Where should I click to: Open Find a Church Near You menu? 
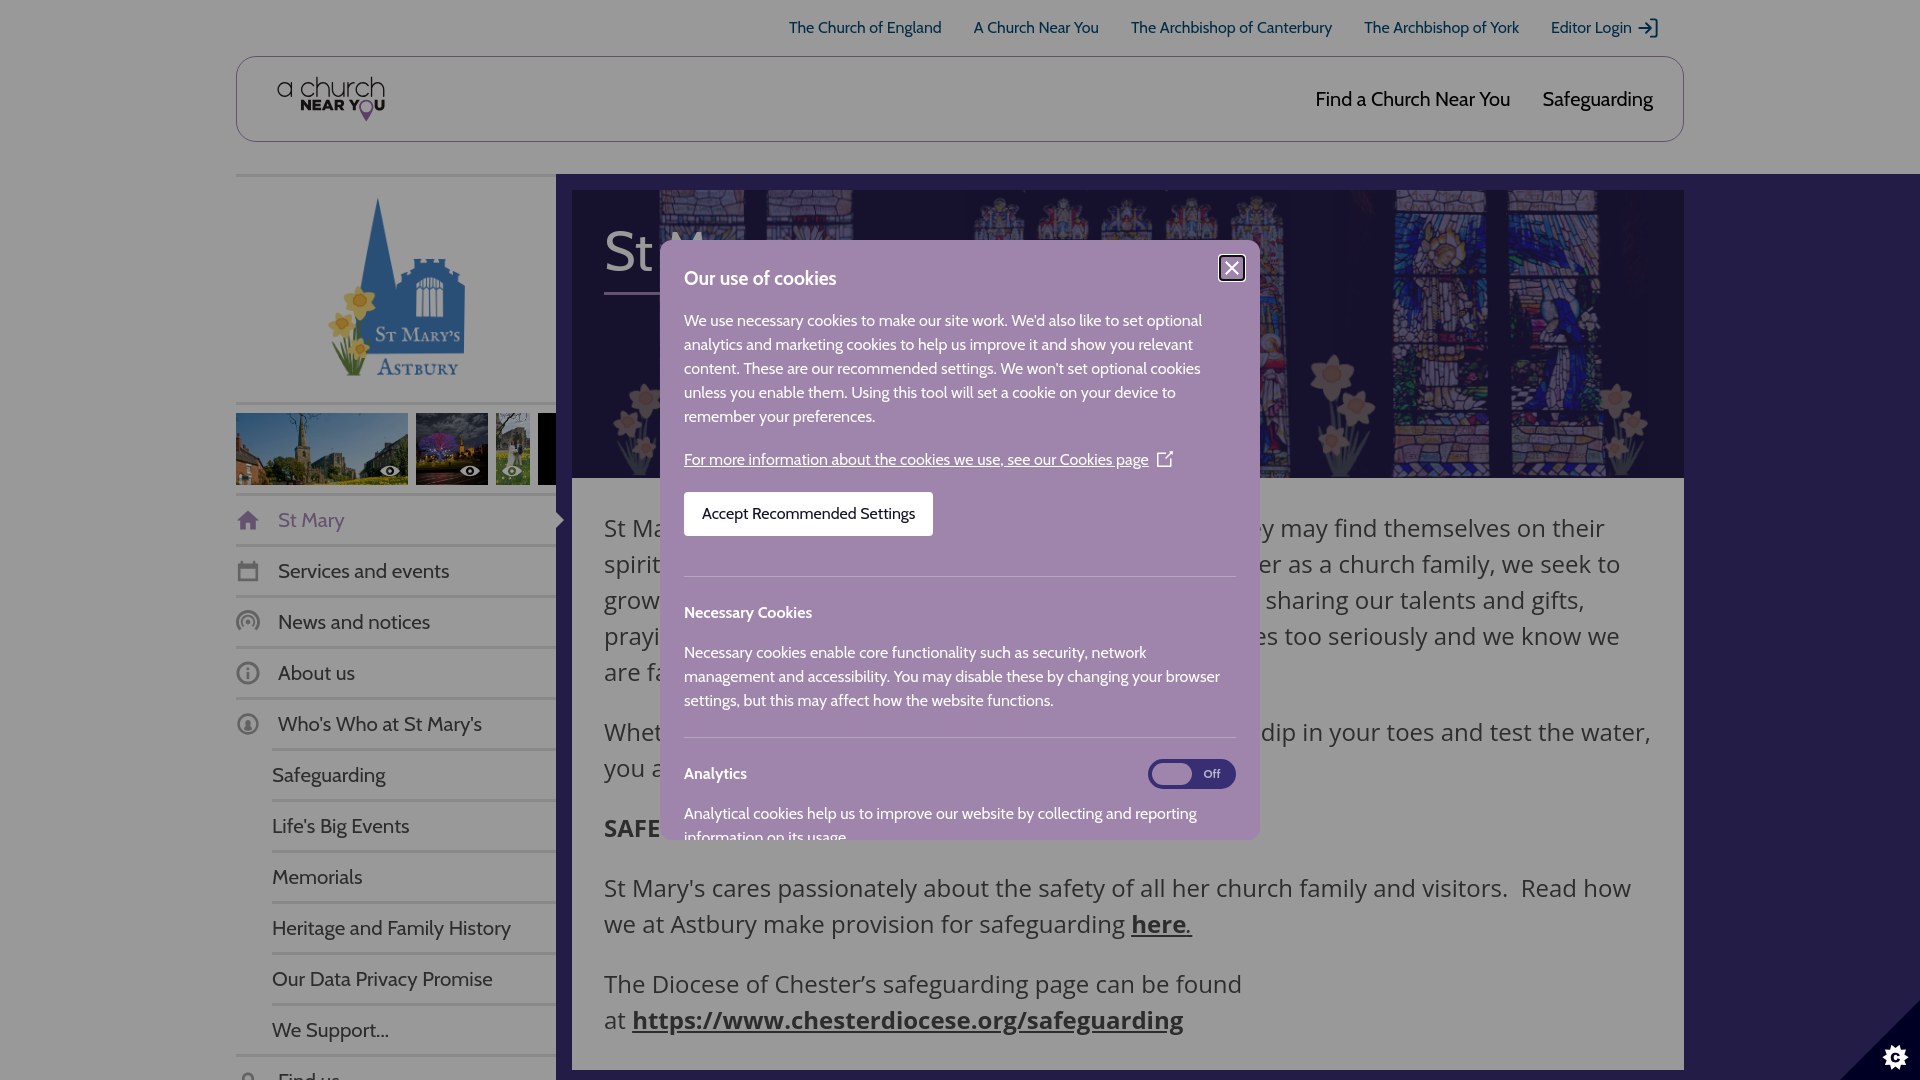[x=1412, y=99]
